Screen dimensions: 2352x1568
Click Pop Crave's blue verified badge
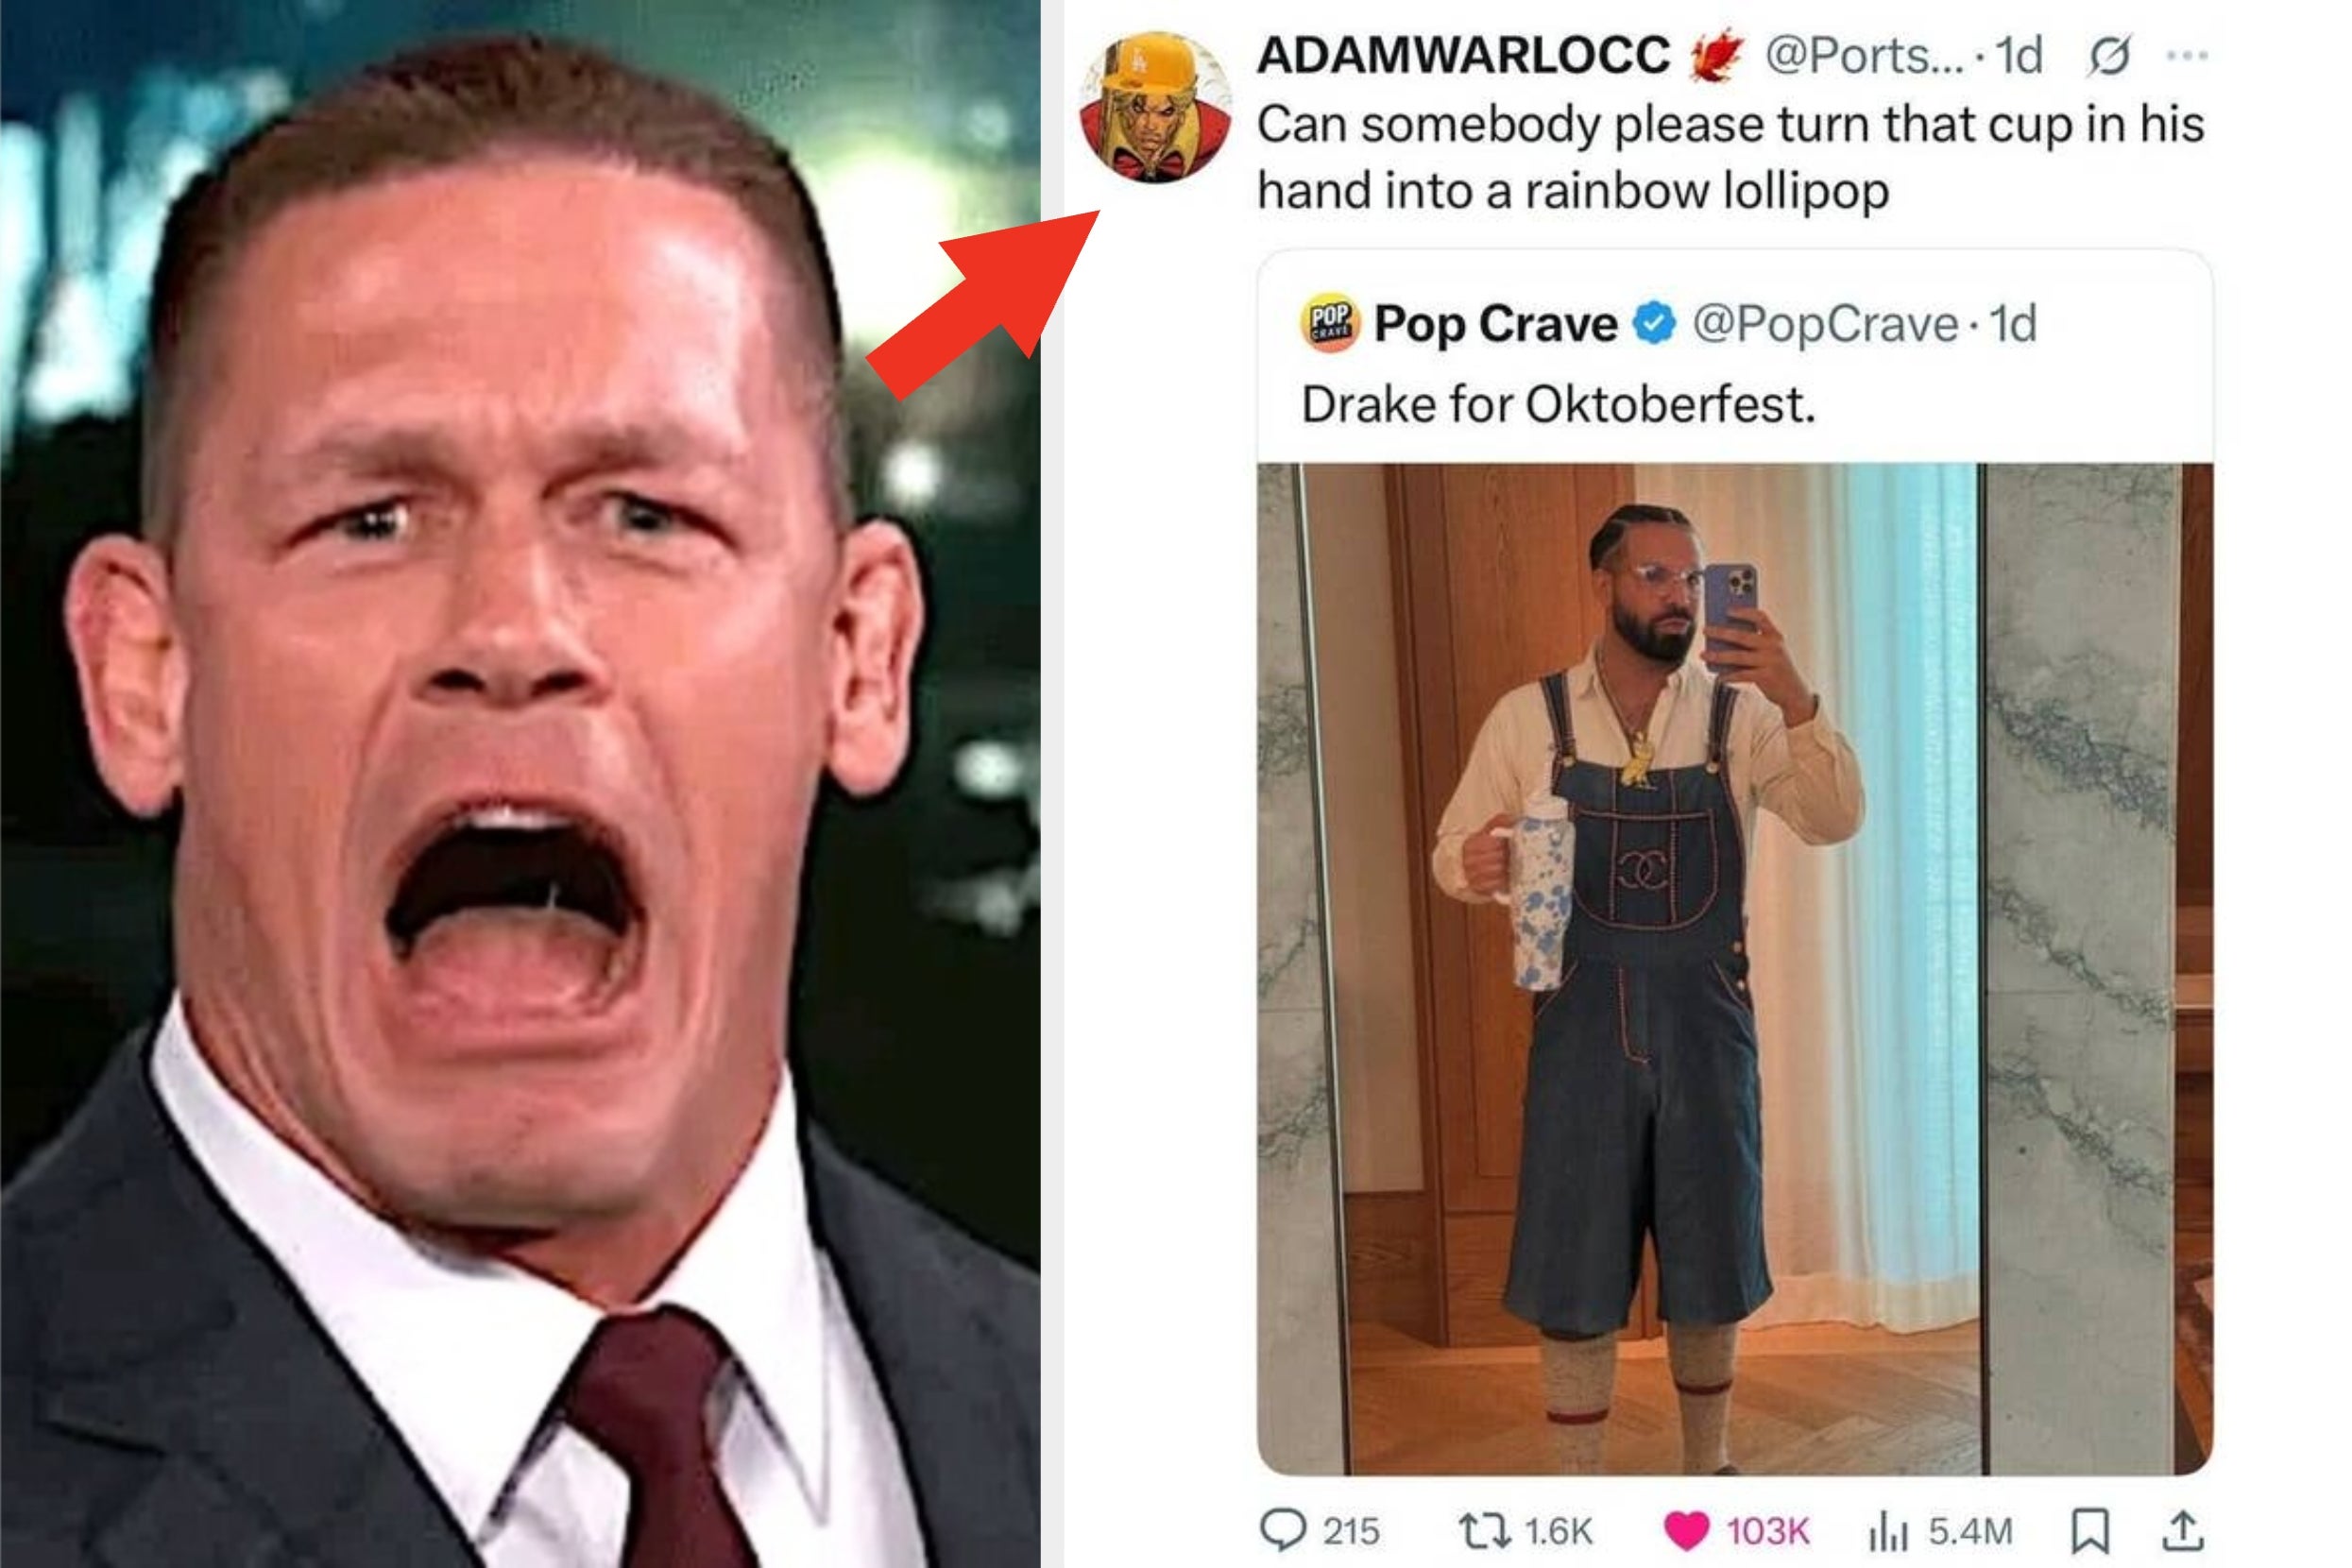click(1655, 324)
